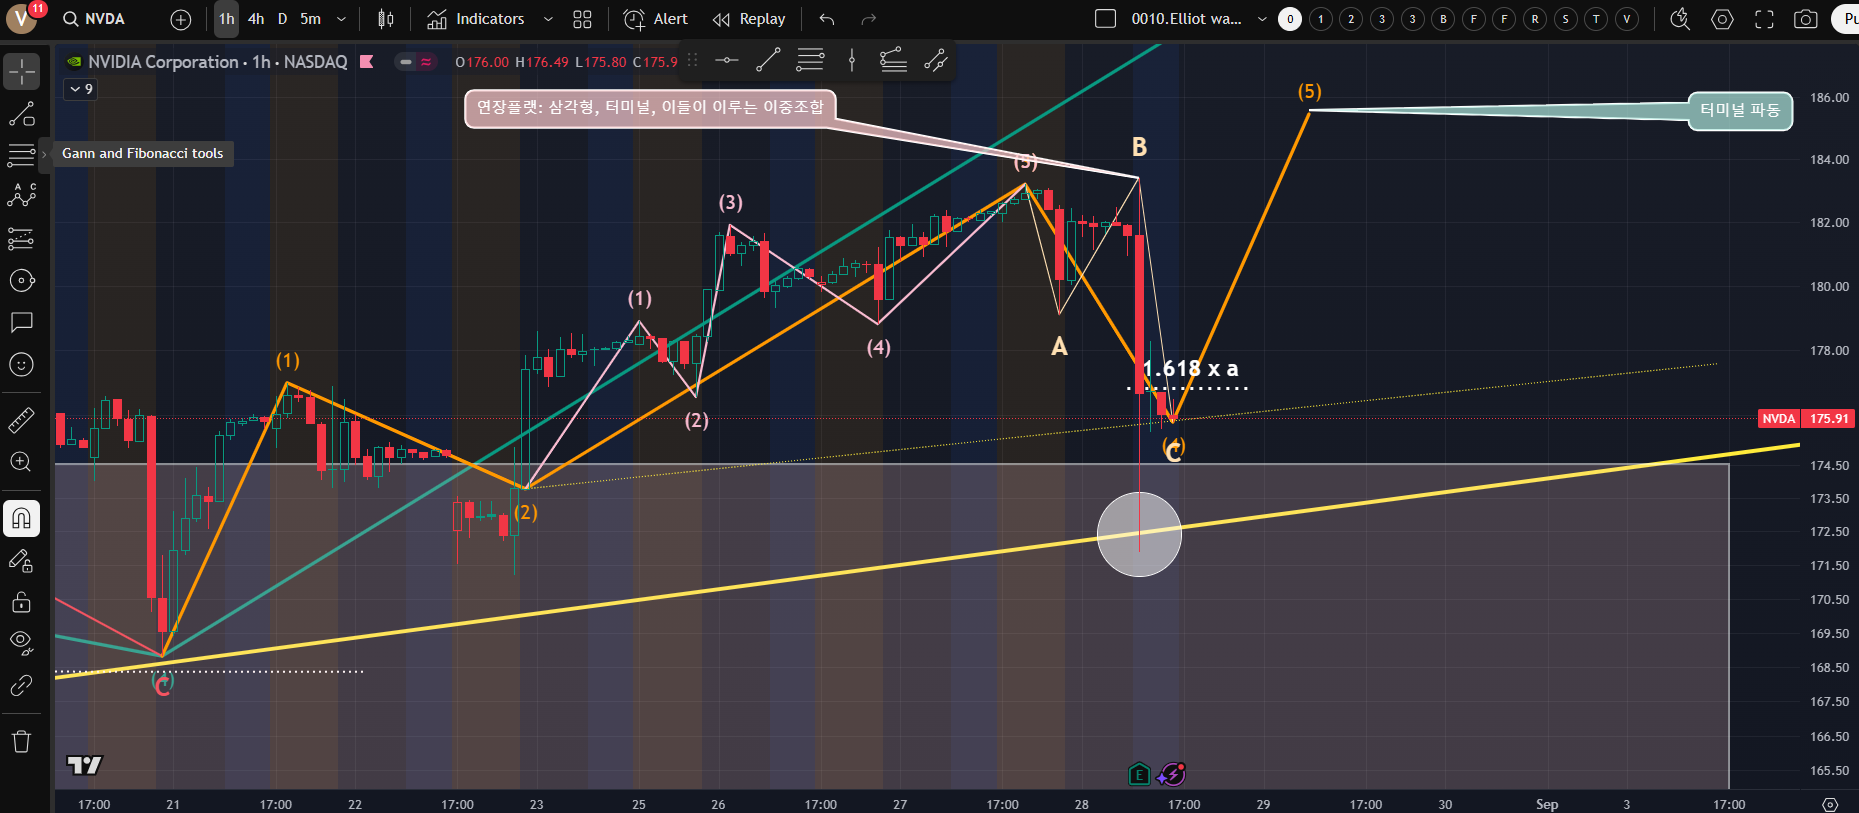The height and width of the screenshot is (813, 1859).
Task: Create an Alert
Action: [x=655, y=19]
